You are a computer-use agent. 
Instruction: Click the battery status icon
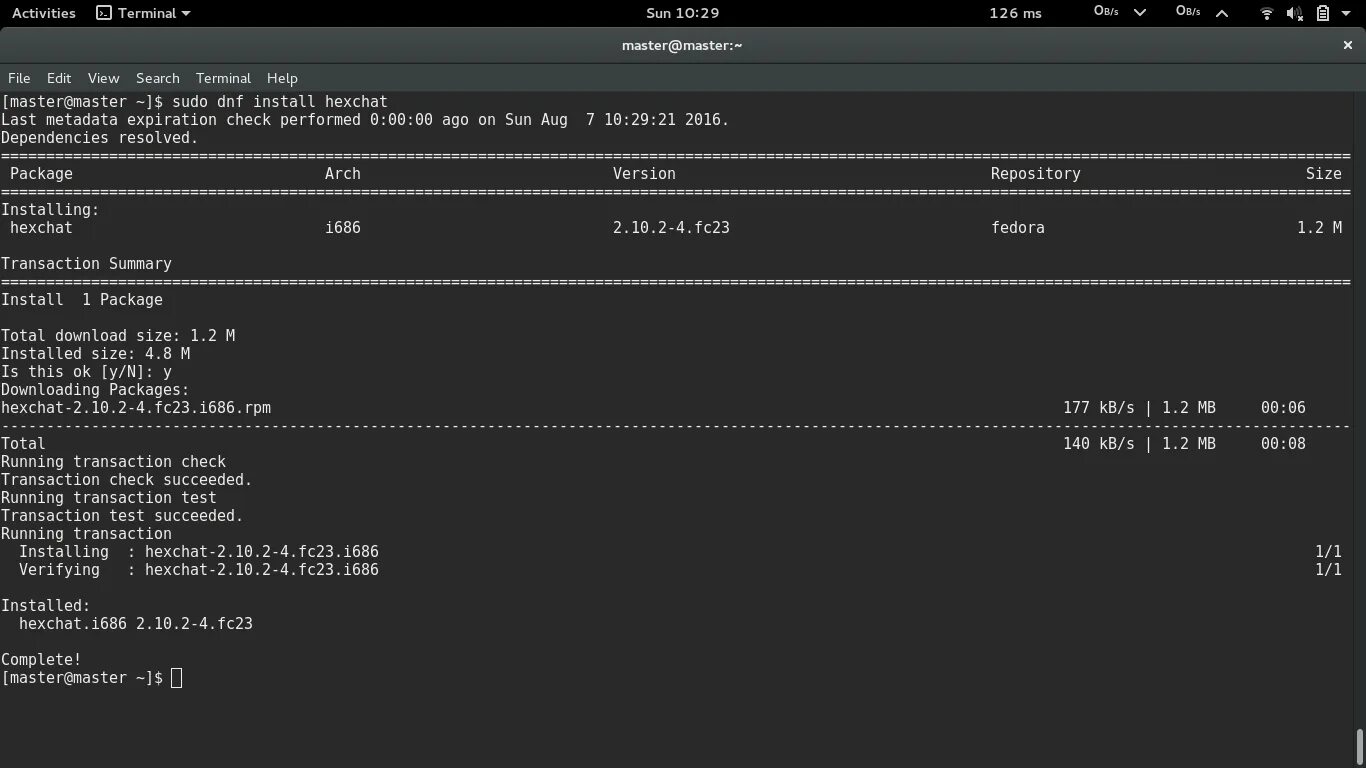1322,13
